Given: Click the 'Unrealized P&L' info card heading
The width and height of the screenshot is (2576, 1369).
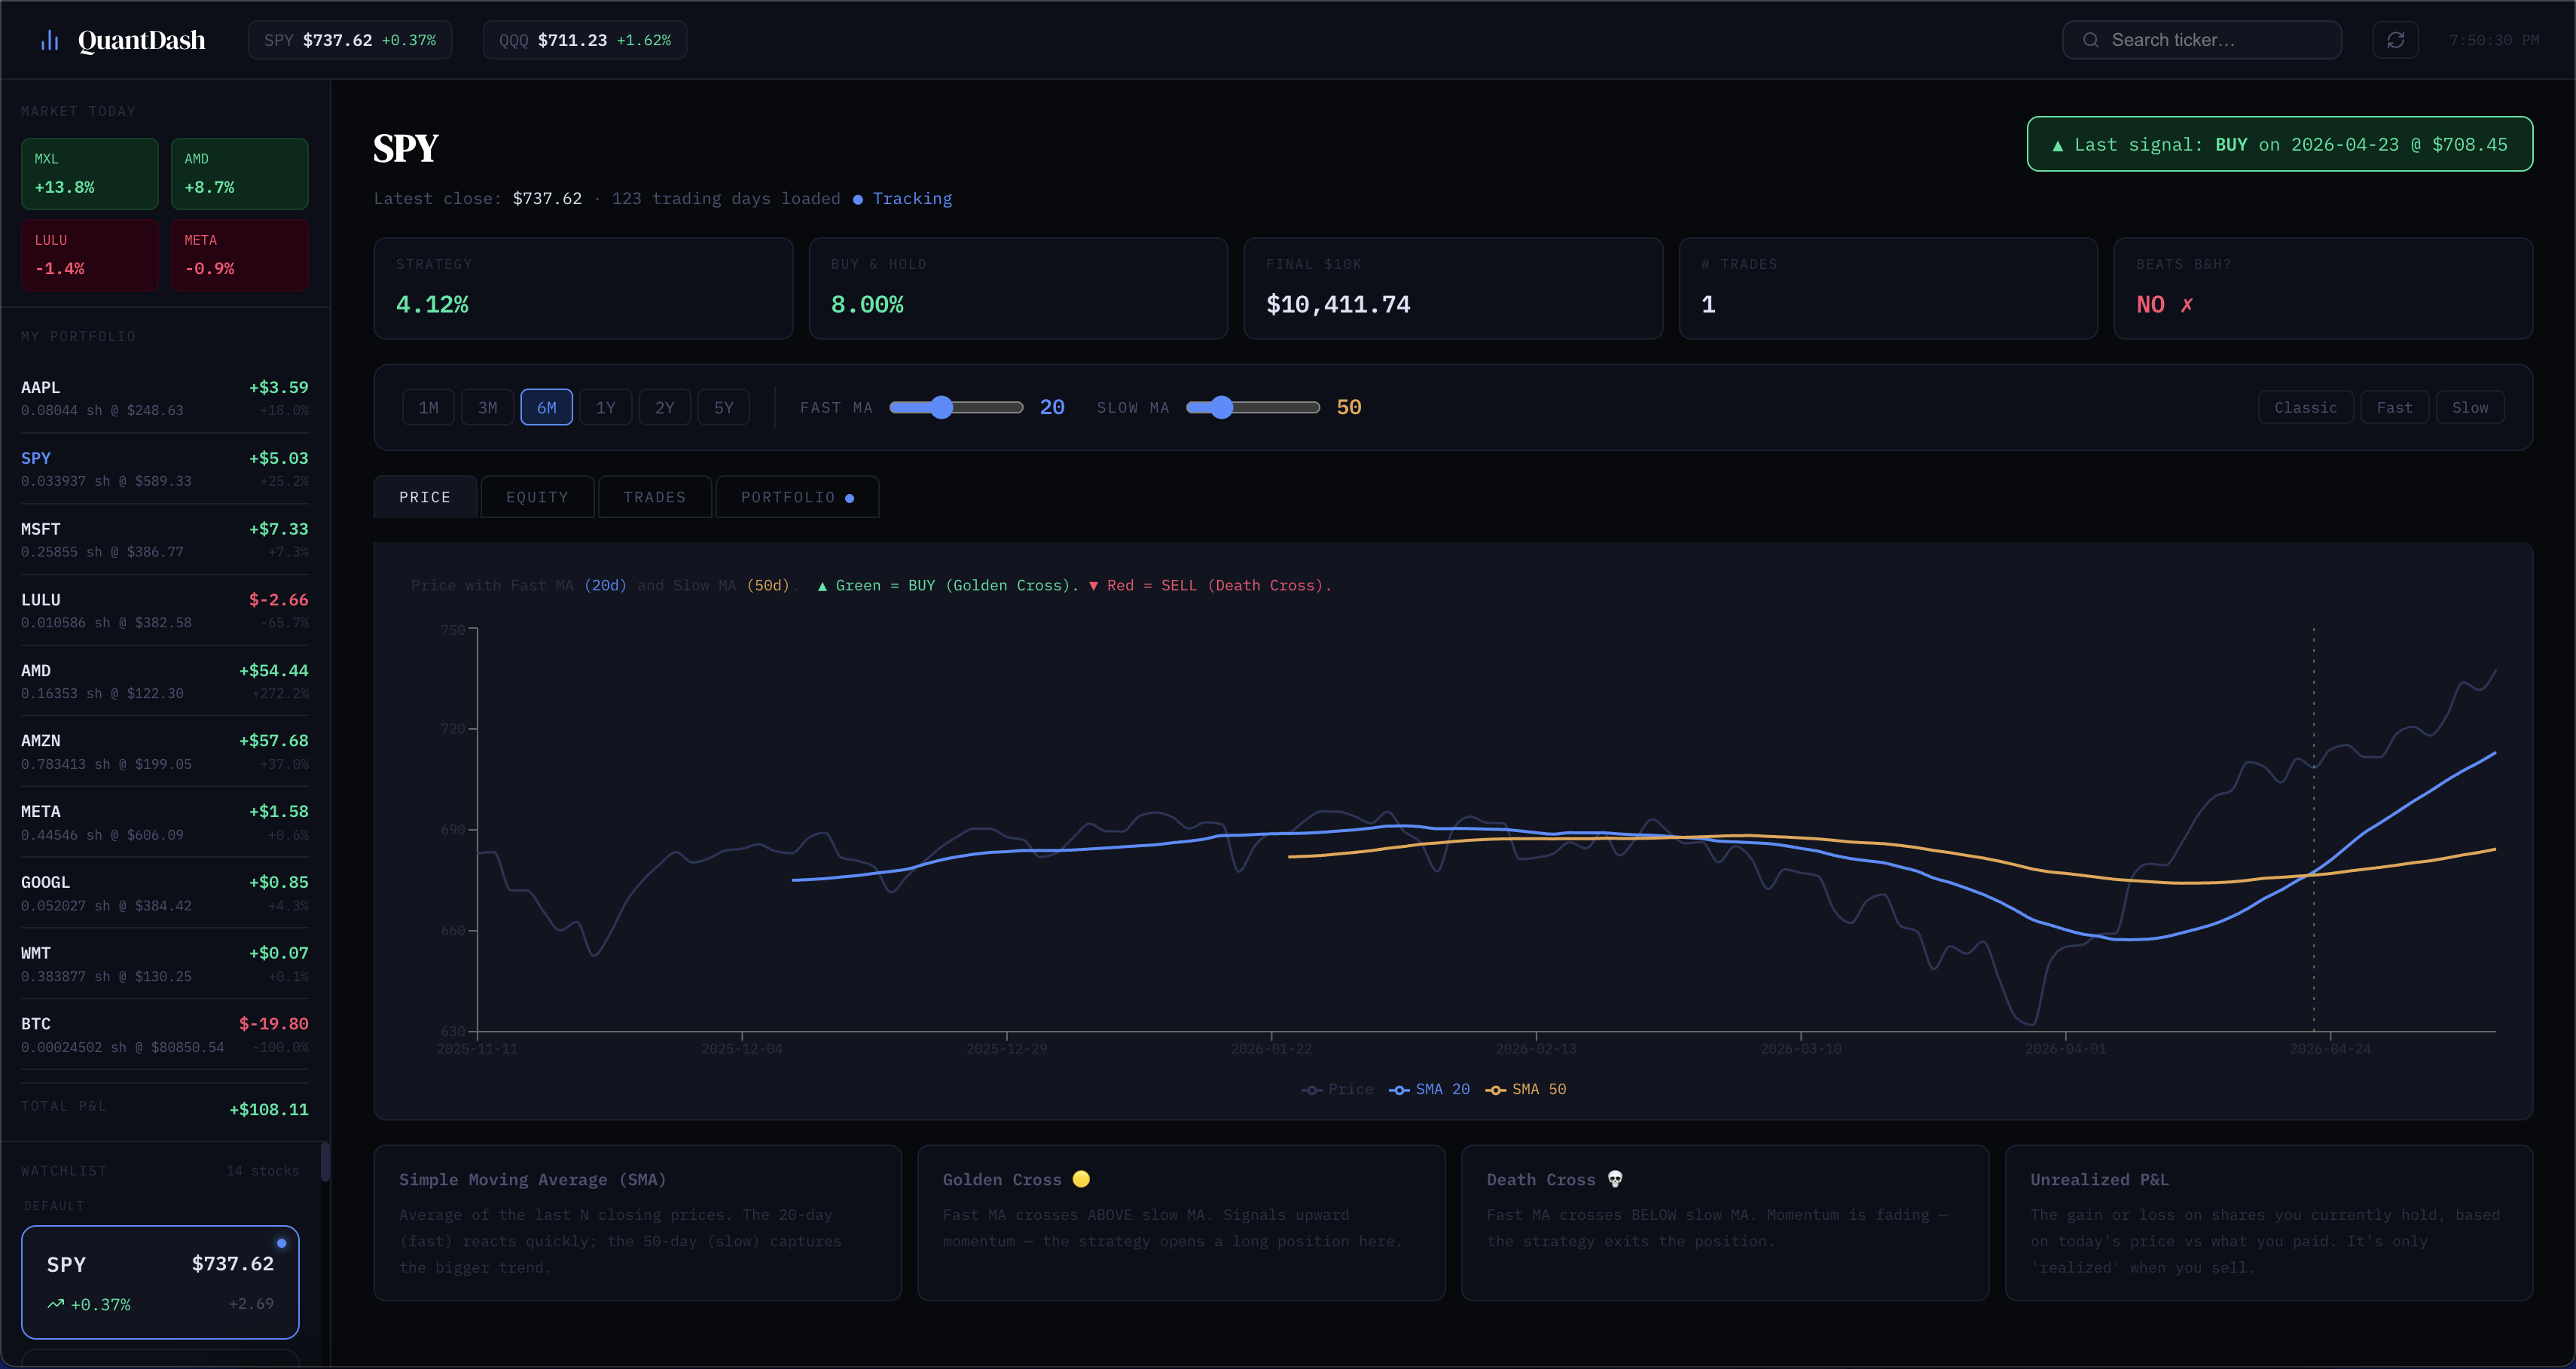Looking at the screenshot, I should 2099,1180.
